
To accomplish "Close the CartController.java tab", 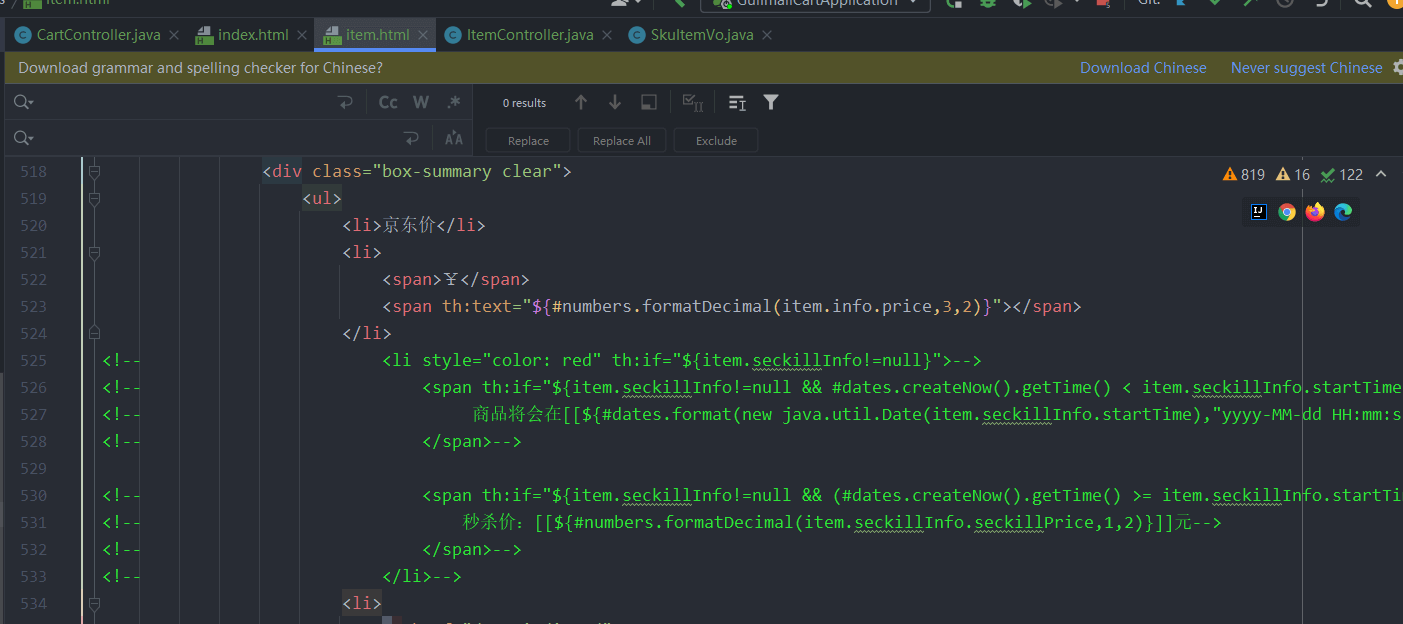I will [x=173, y=35].
